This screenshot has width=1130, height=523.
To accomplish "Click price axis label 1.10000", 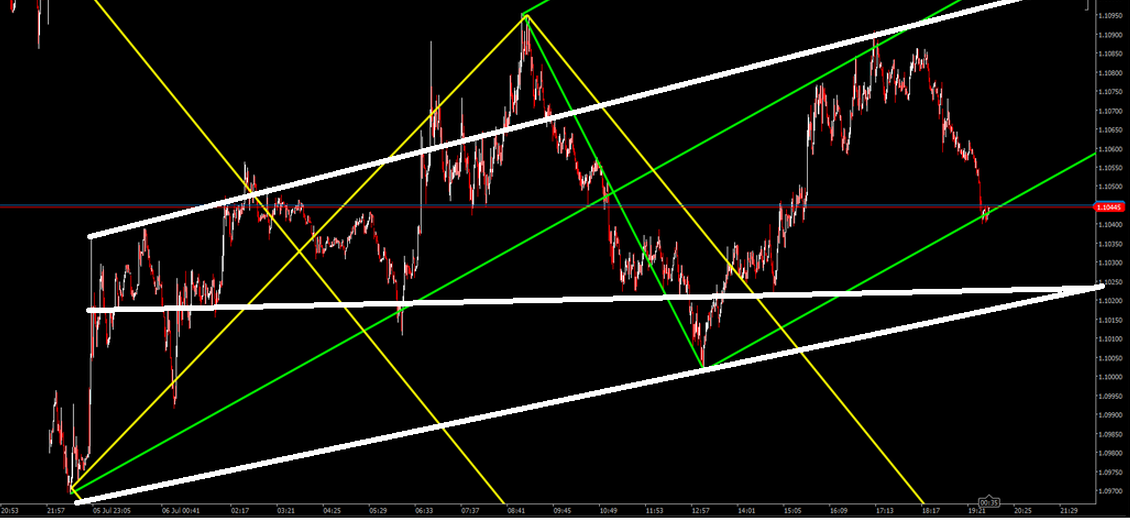I will tap(1110, 377).
